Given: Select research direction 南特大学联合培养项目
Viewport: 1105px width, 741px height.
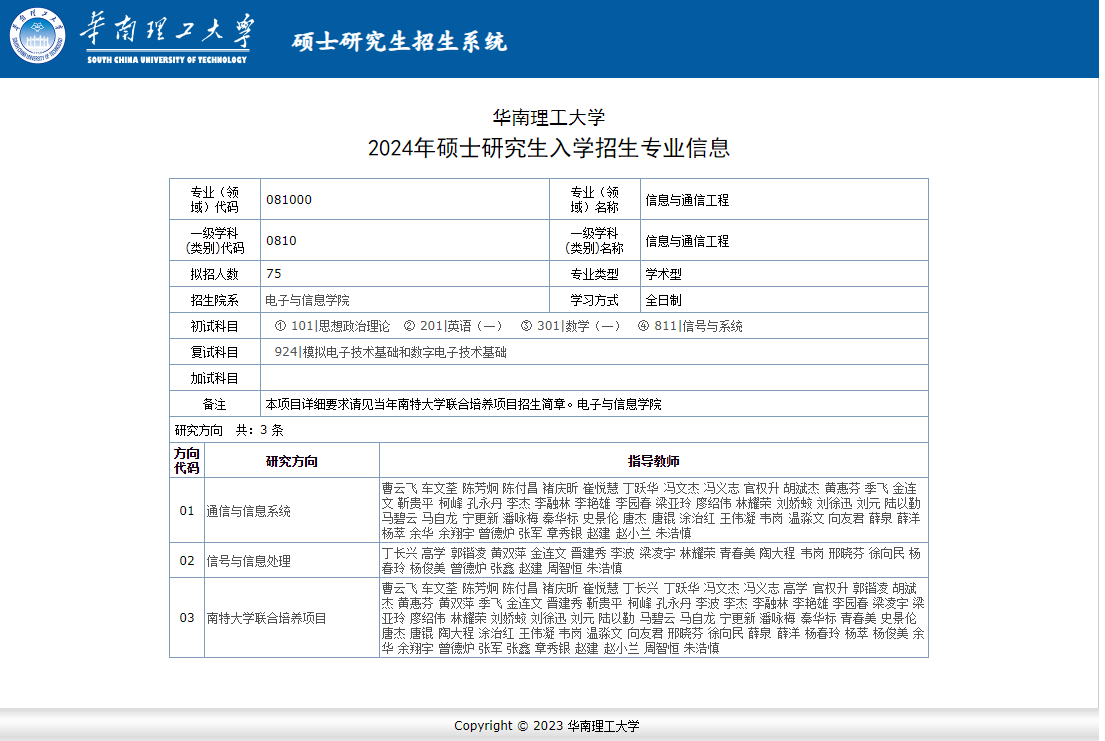Looking at the screenshot, I should [x=266, y=618].
